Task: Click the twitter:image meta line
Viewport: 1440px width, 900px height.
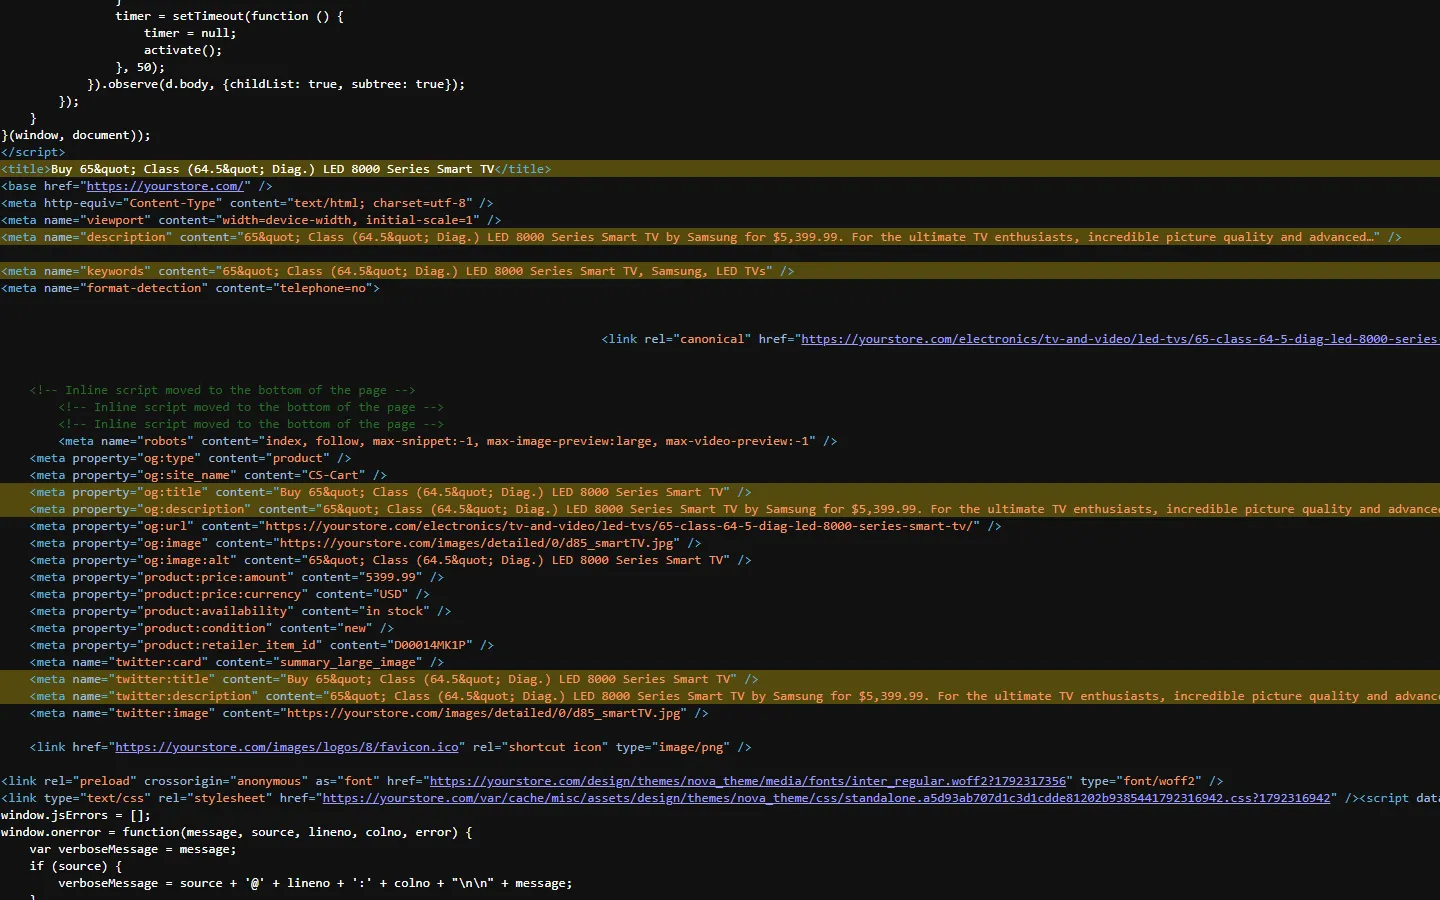Action: click(369, 713)
